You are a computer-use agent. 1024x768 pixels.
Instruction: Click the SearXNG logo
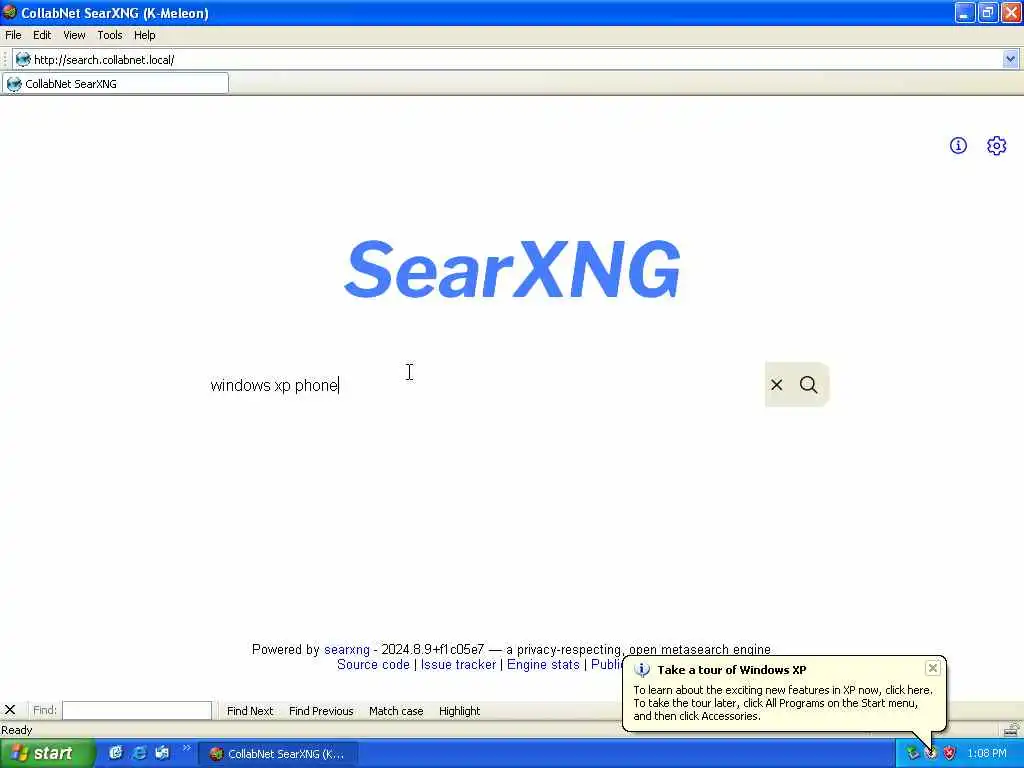coord(512,268)
